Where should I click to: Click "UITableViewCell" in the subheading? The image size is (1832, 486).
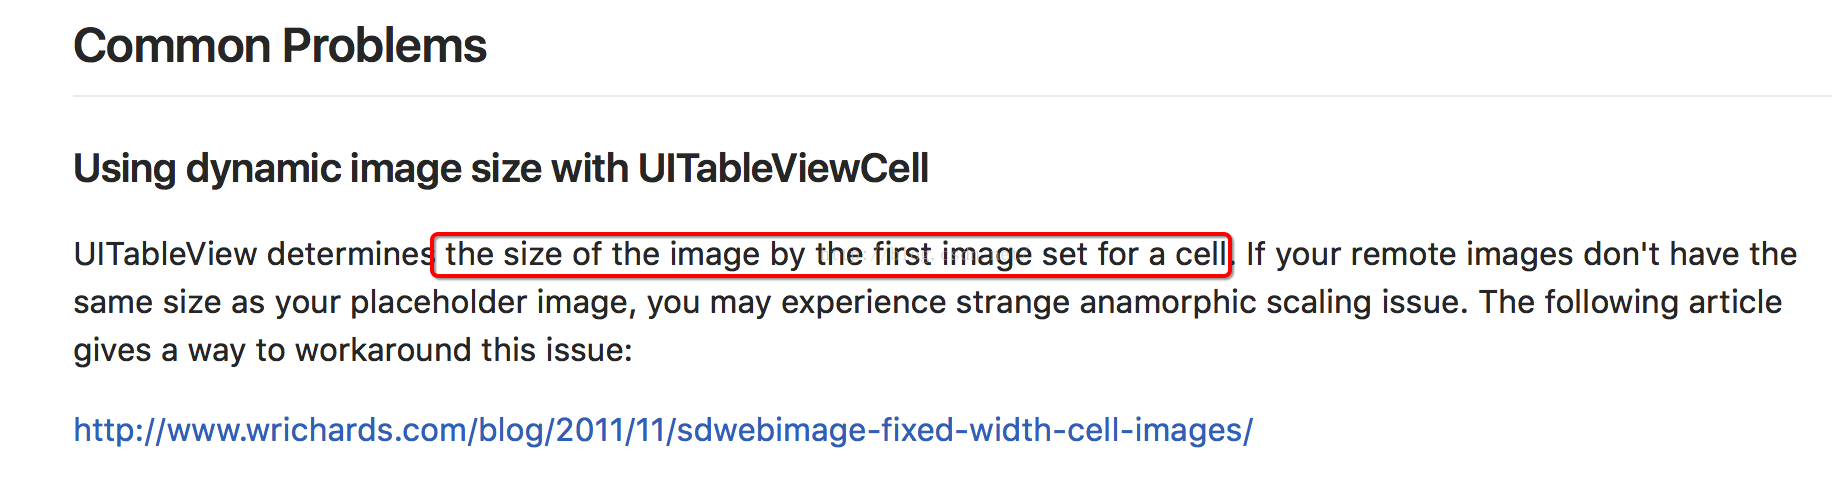coord(783,168)
